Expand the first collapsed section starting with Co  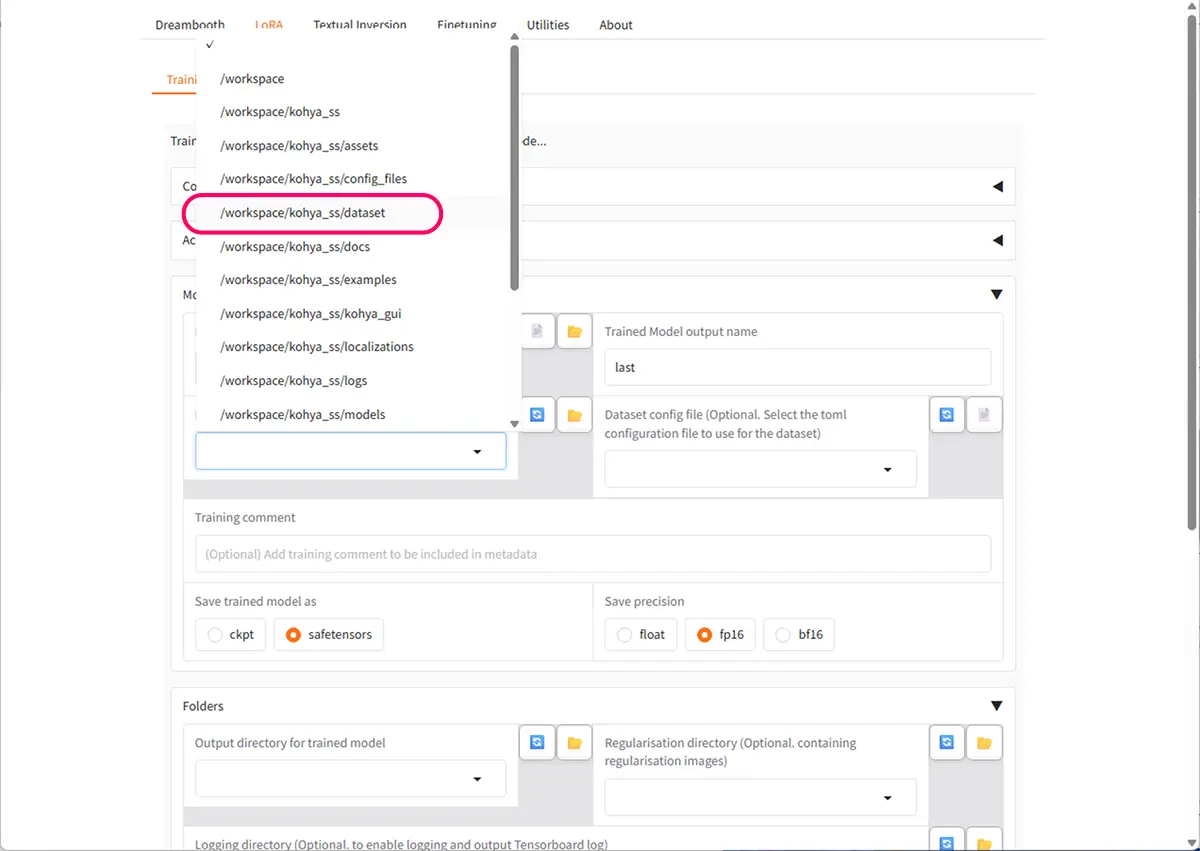pyautogui.click(x=996, y=186)
